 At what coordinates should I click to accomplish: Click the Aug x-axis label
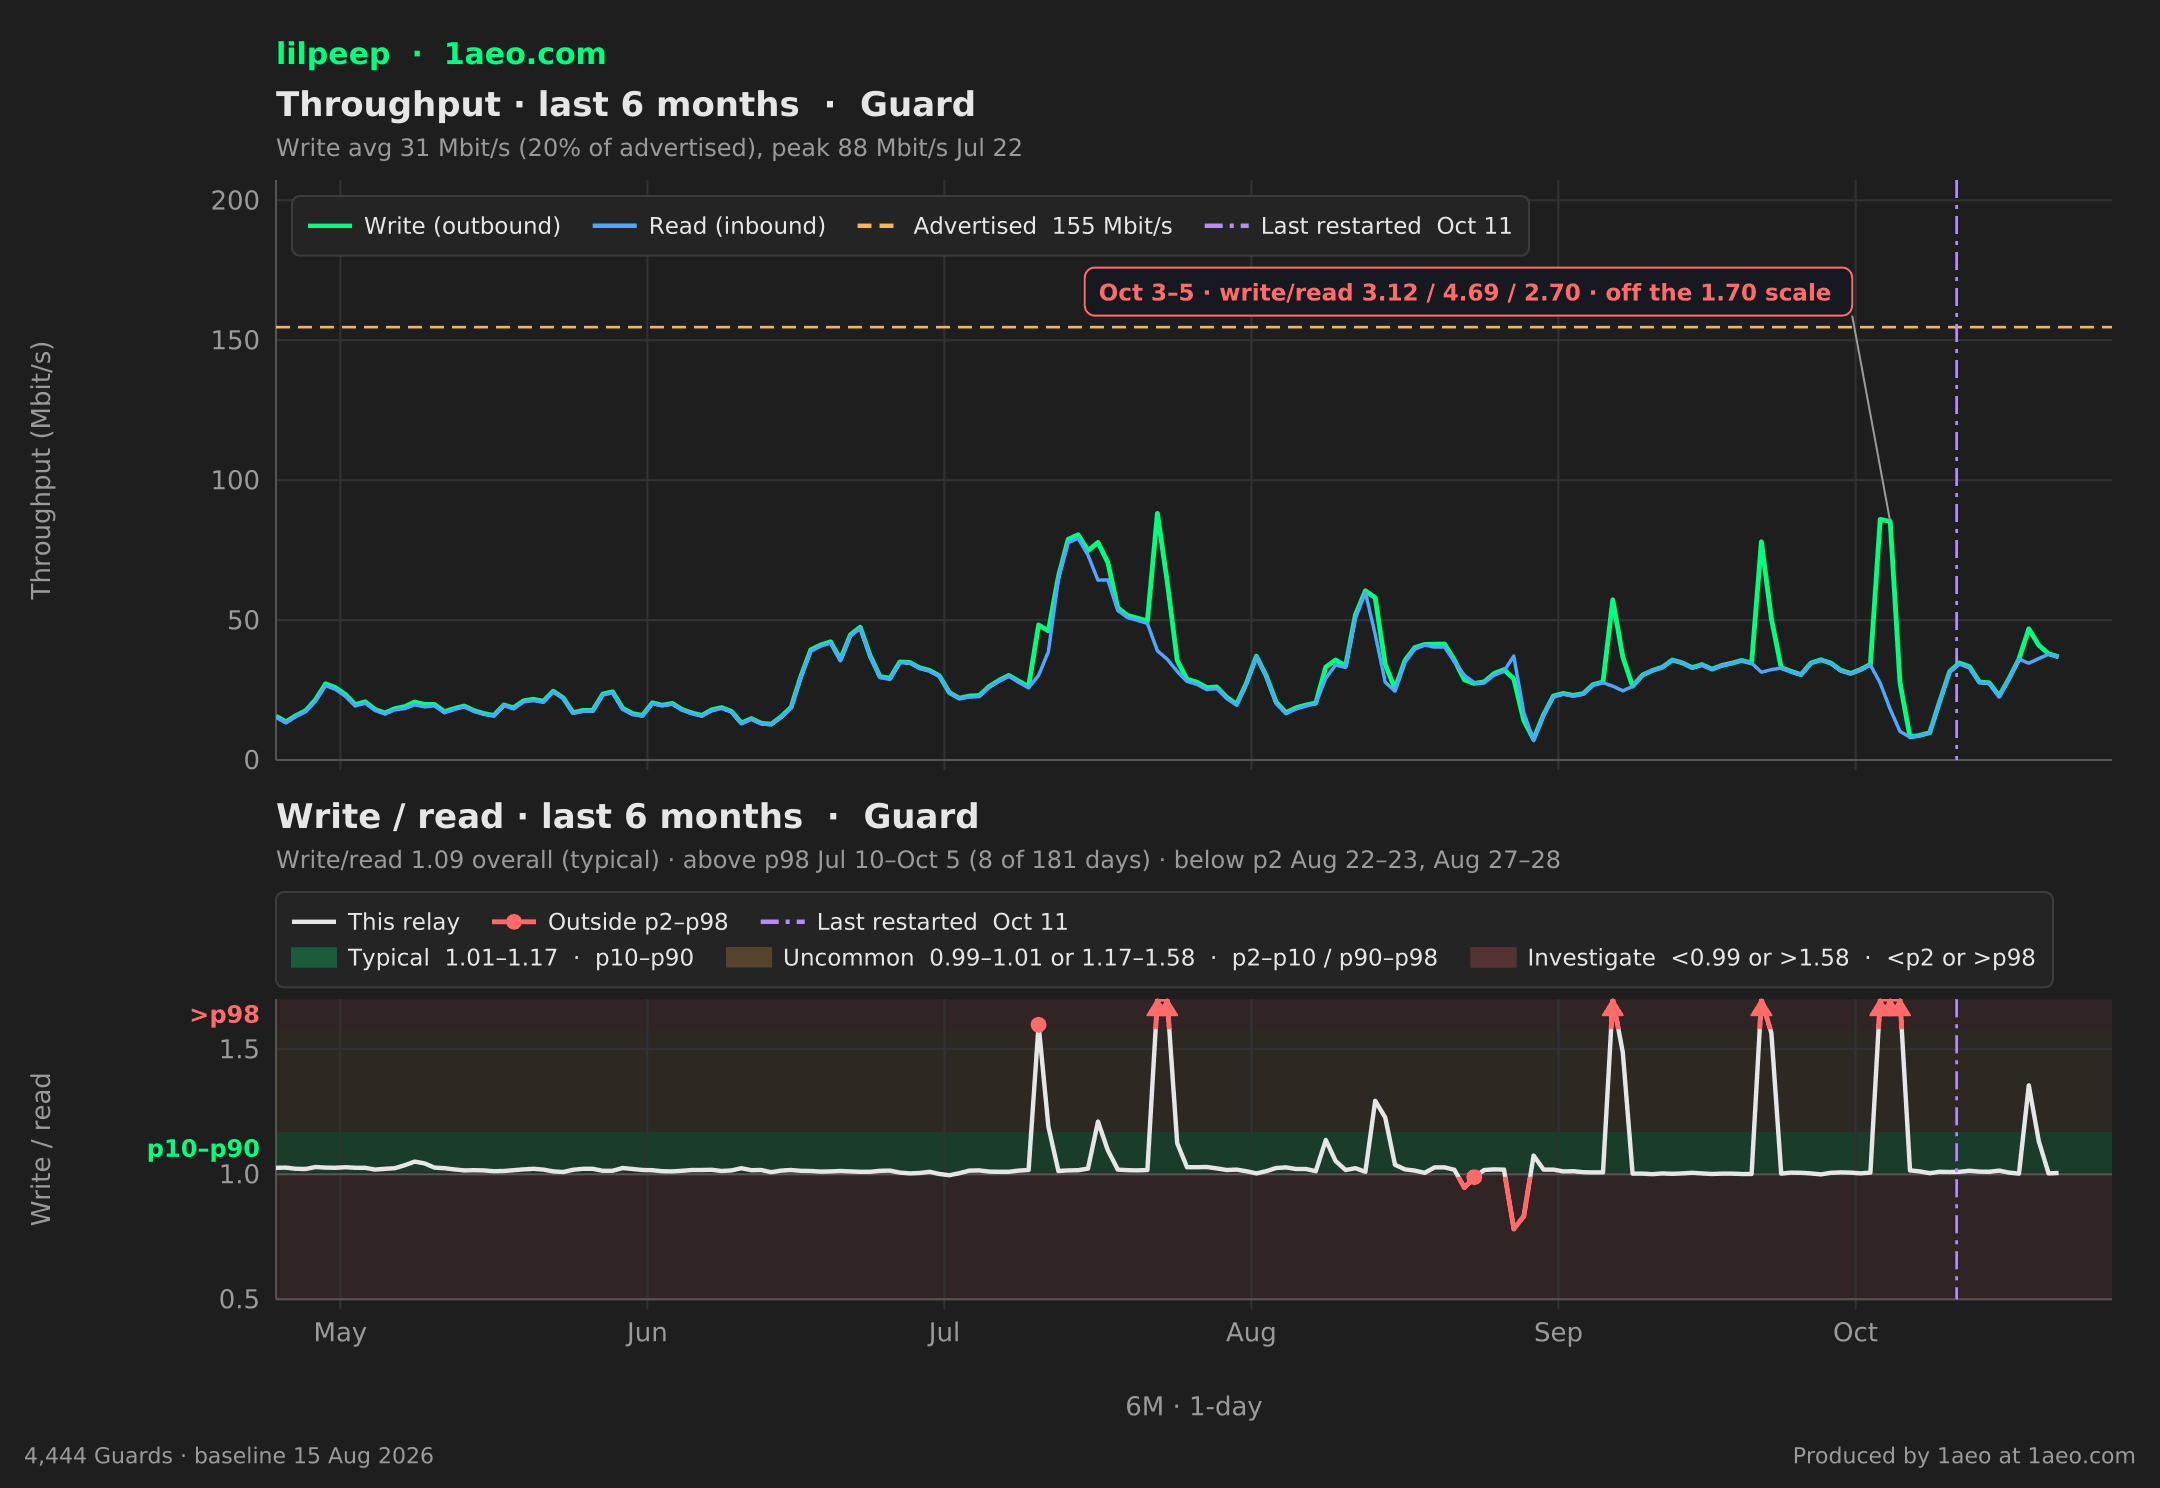(x=1251, y=1333)
